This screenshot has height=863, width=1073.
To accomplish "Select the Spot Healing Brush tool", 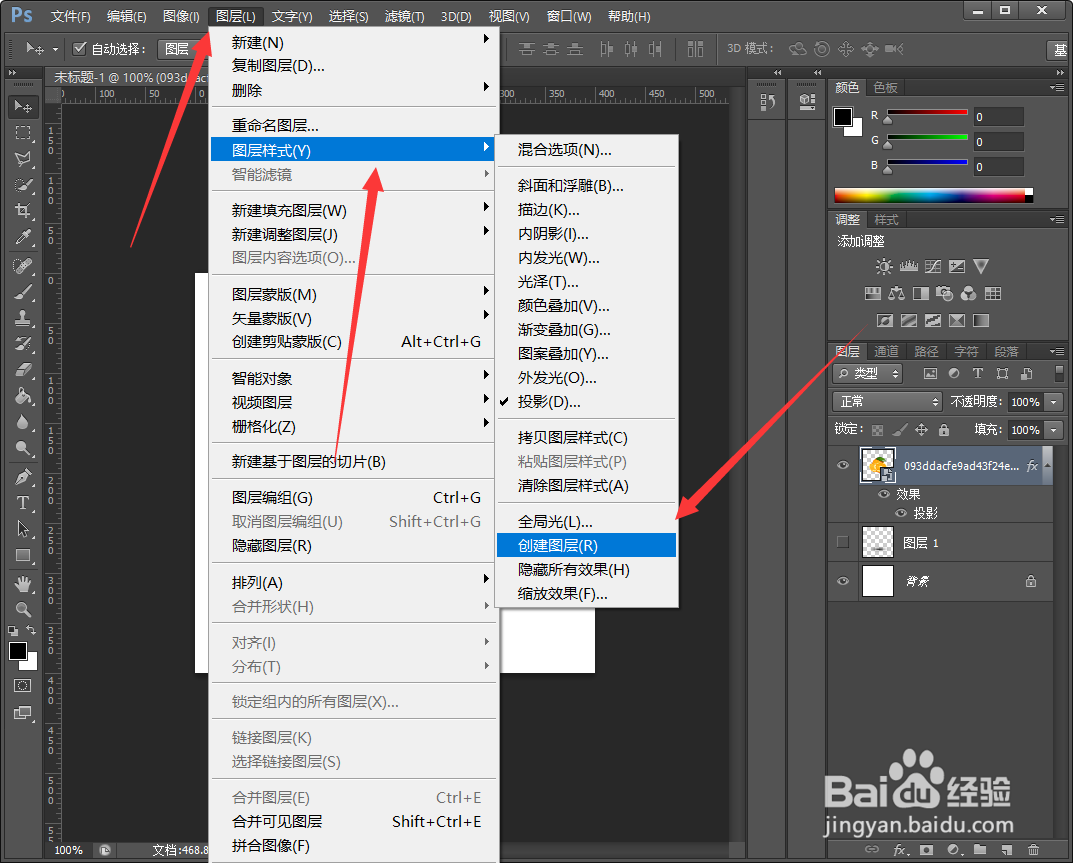I will pyautogui.click(x=23, y=266).
